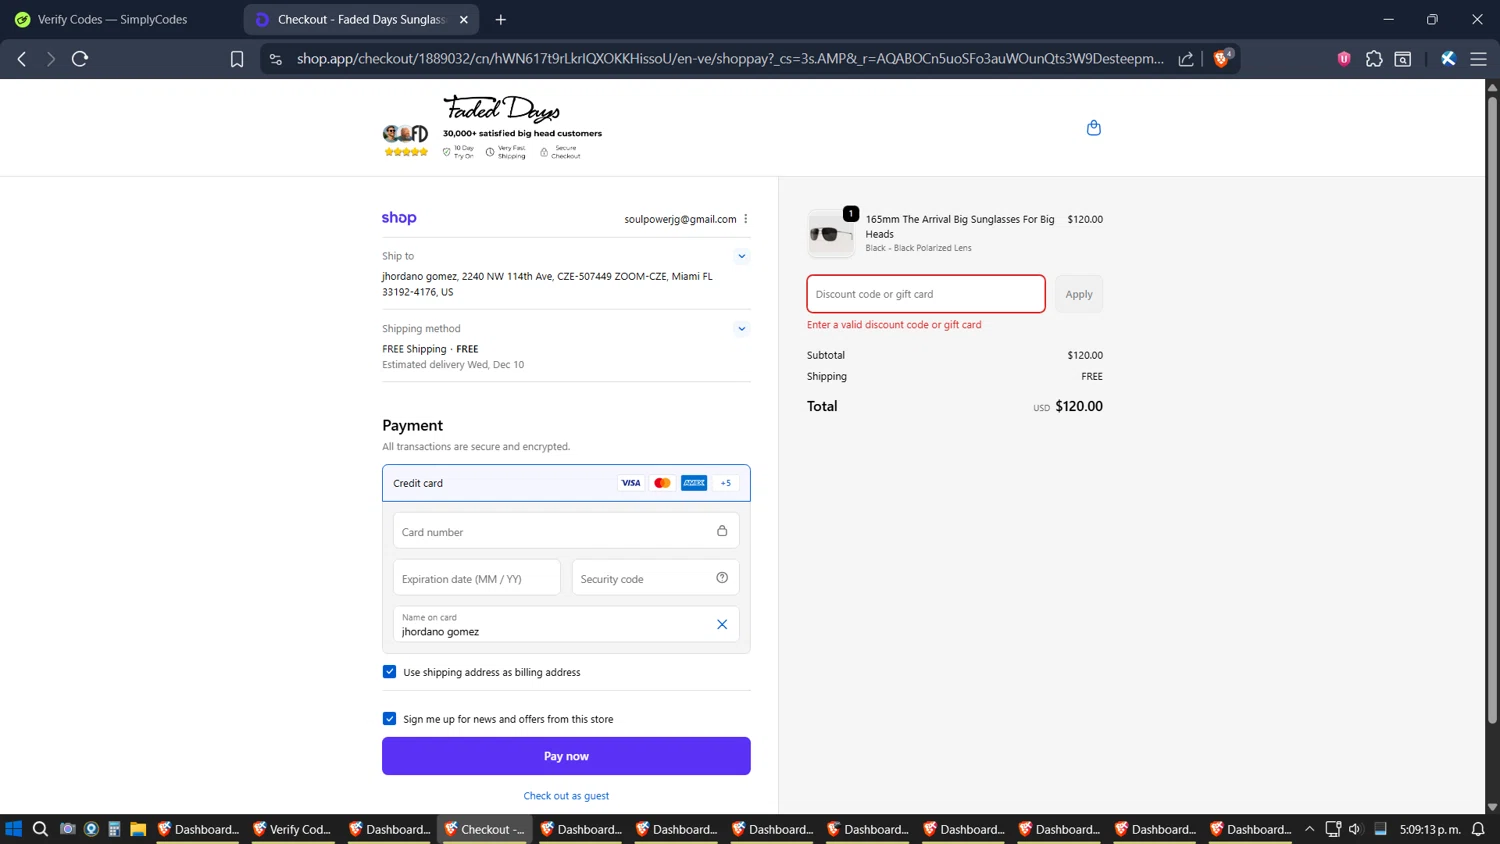
Task: Click the browser address bar URL
Action: point(730,59)
